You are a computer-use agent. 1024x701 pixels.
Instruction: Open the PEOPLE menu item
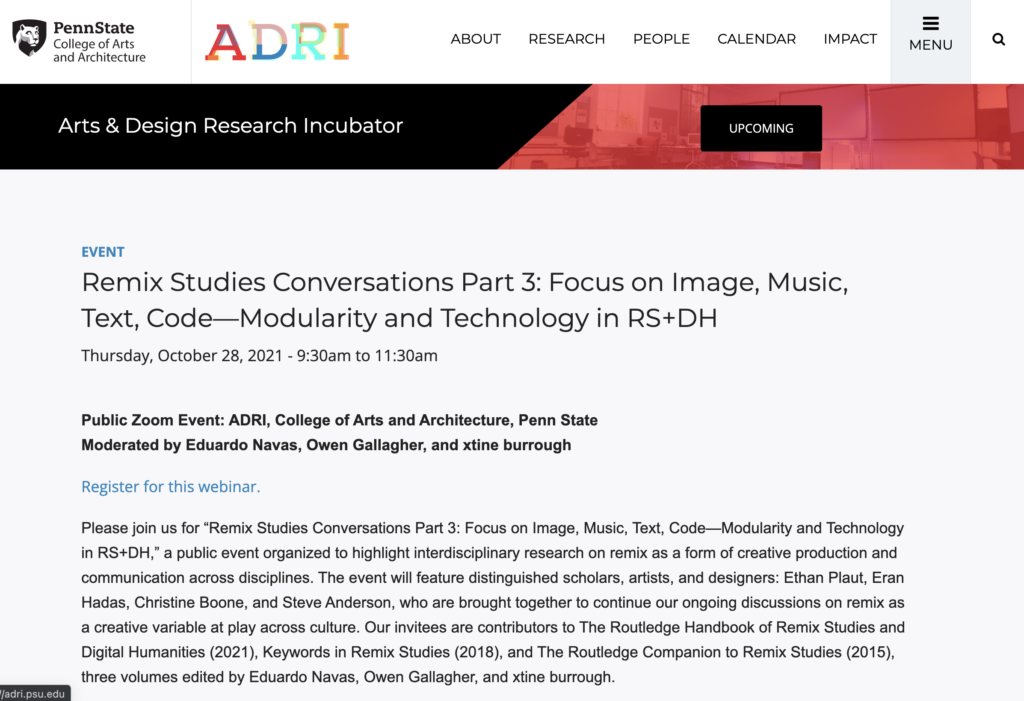coord(661,39)
